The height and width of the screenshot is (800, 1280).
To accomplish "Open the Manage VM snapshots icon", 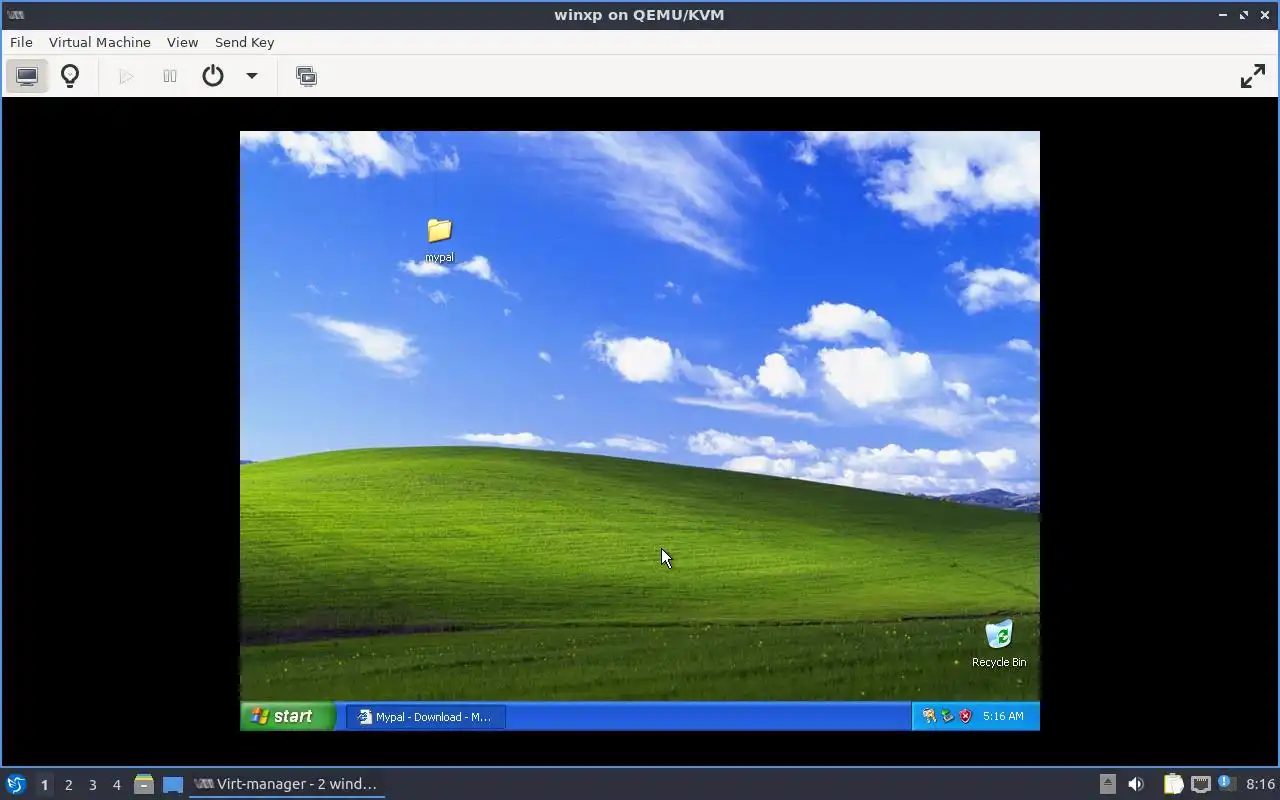I will click(307, 76).
